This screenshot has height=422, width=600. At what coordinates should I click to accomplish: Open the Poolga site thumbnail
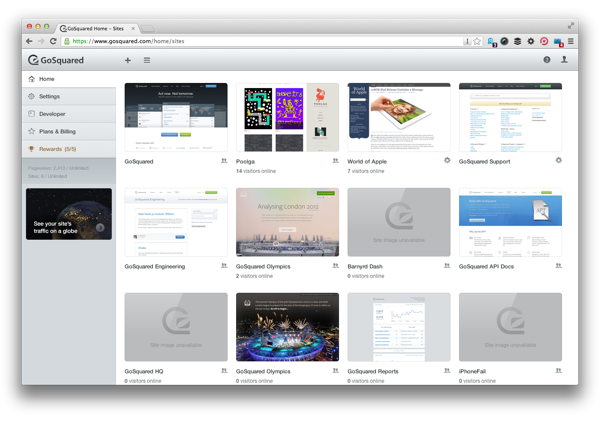pos(287,117)
